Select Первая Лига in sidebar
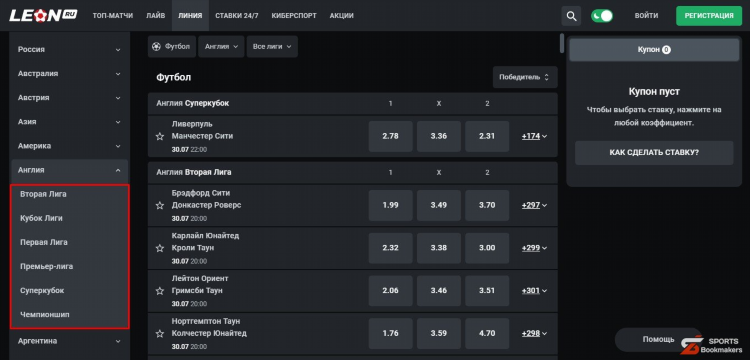 [x=69, y=242]
